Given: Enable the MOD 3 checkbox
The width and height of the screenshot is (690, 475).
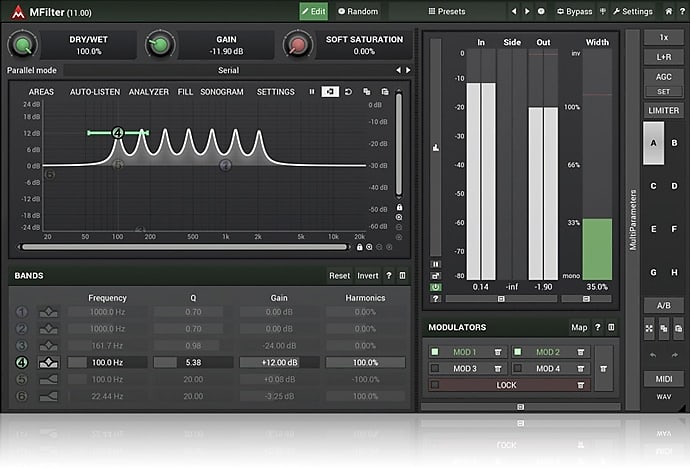Looking at the screenshot, I should (435, 369).
